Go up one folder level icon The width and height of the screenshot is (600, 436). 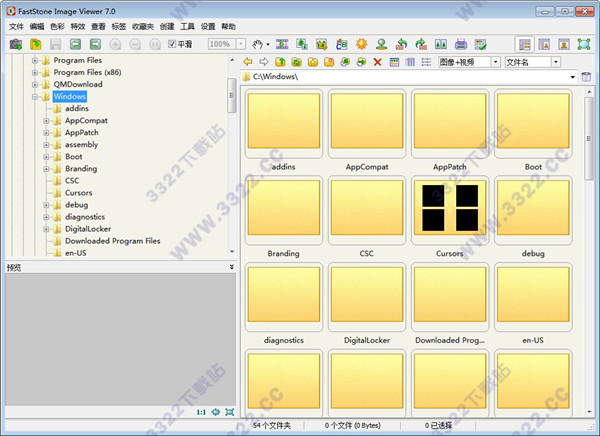point(280,62)
